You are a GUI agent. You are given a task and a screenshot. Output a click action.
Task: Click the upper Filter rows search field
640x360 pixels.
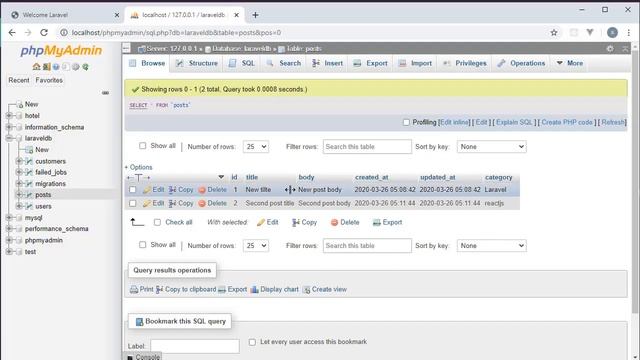point(367,147)
